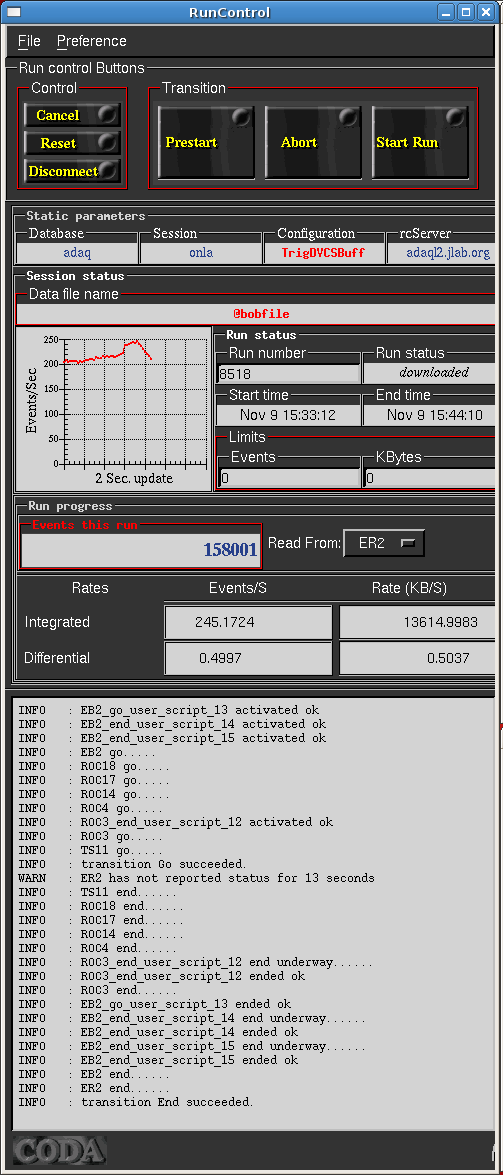Click the Events this run counter
503x1176 pixels.
[141, 550]
